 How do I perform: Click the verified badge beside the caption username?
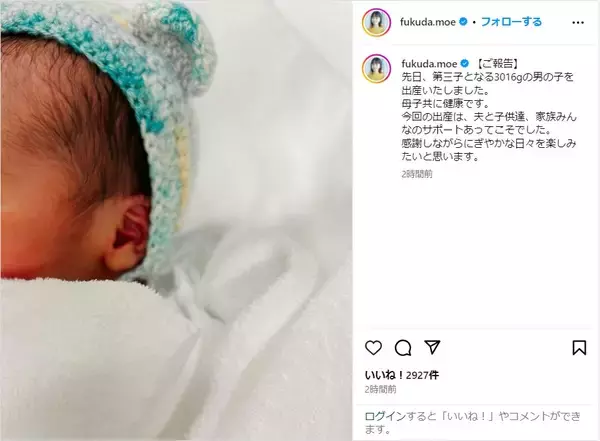pos(465,63)
